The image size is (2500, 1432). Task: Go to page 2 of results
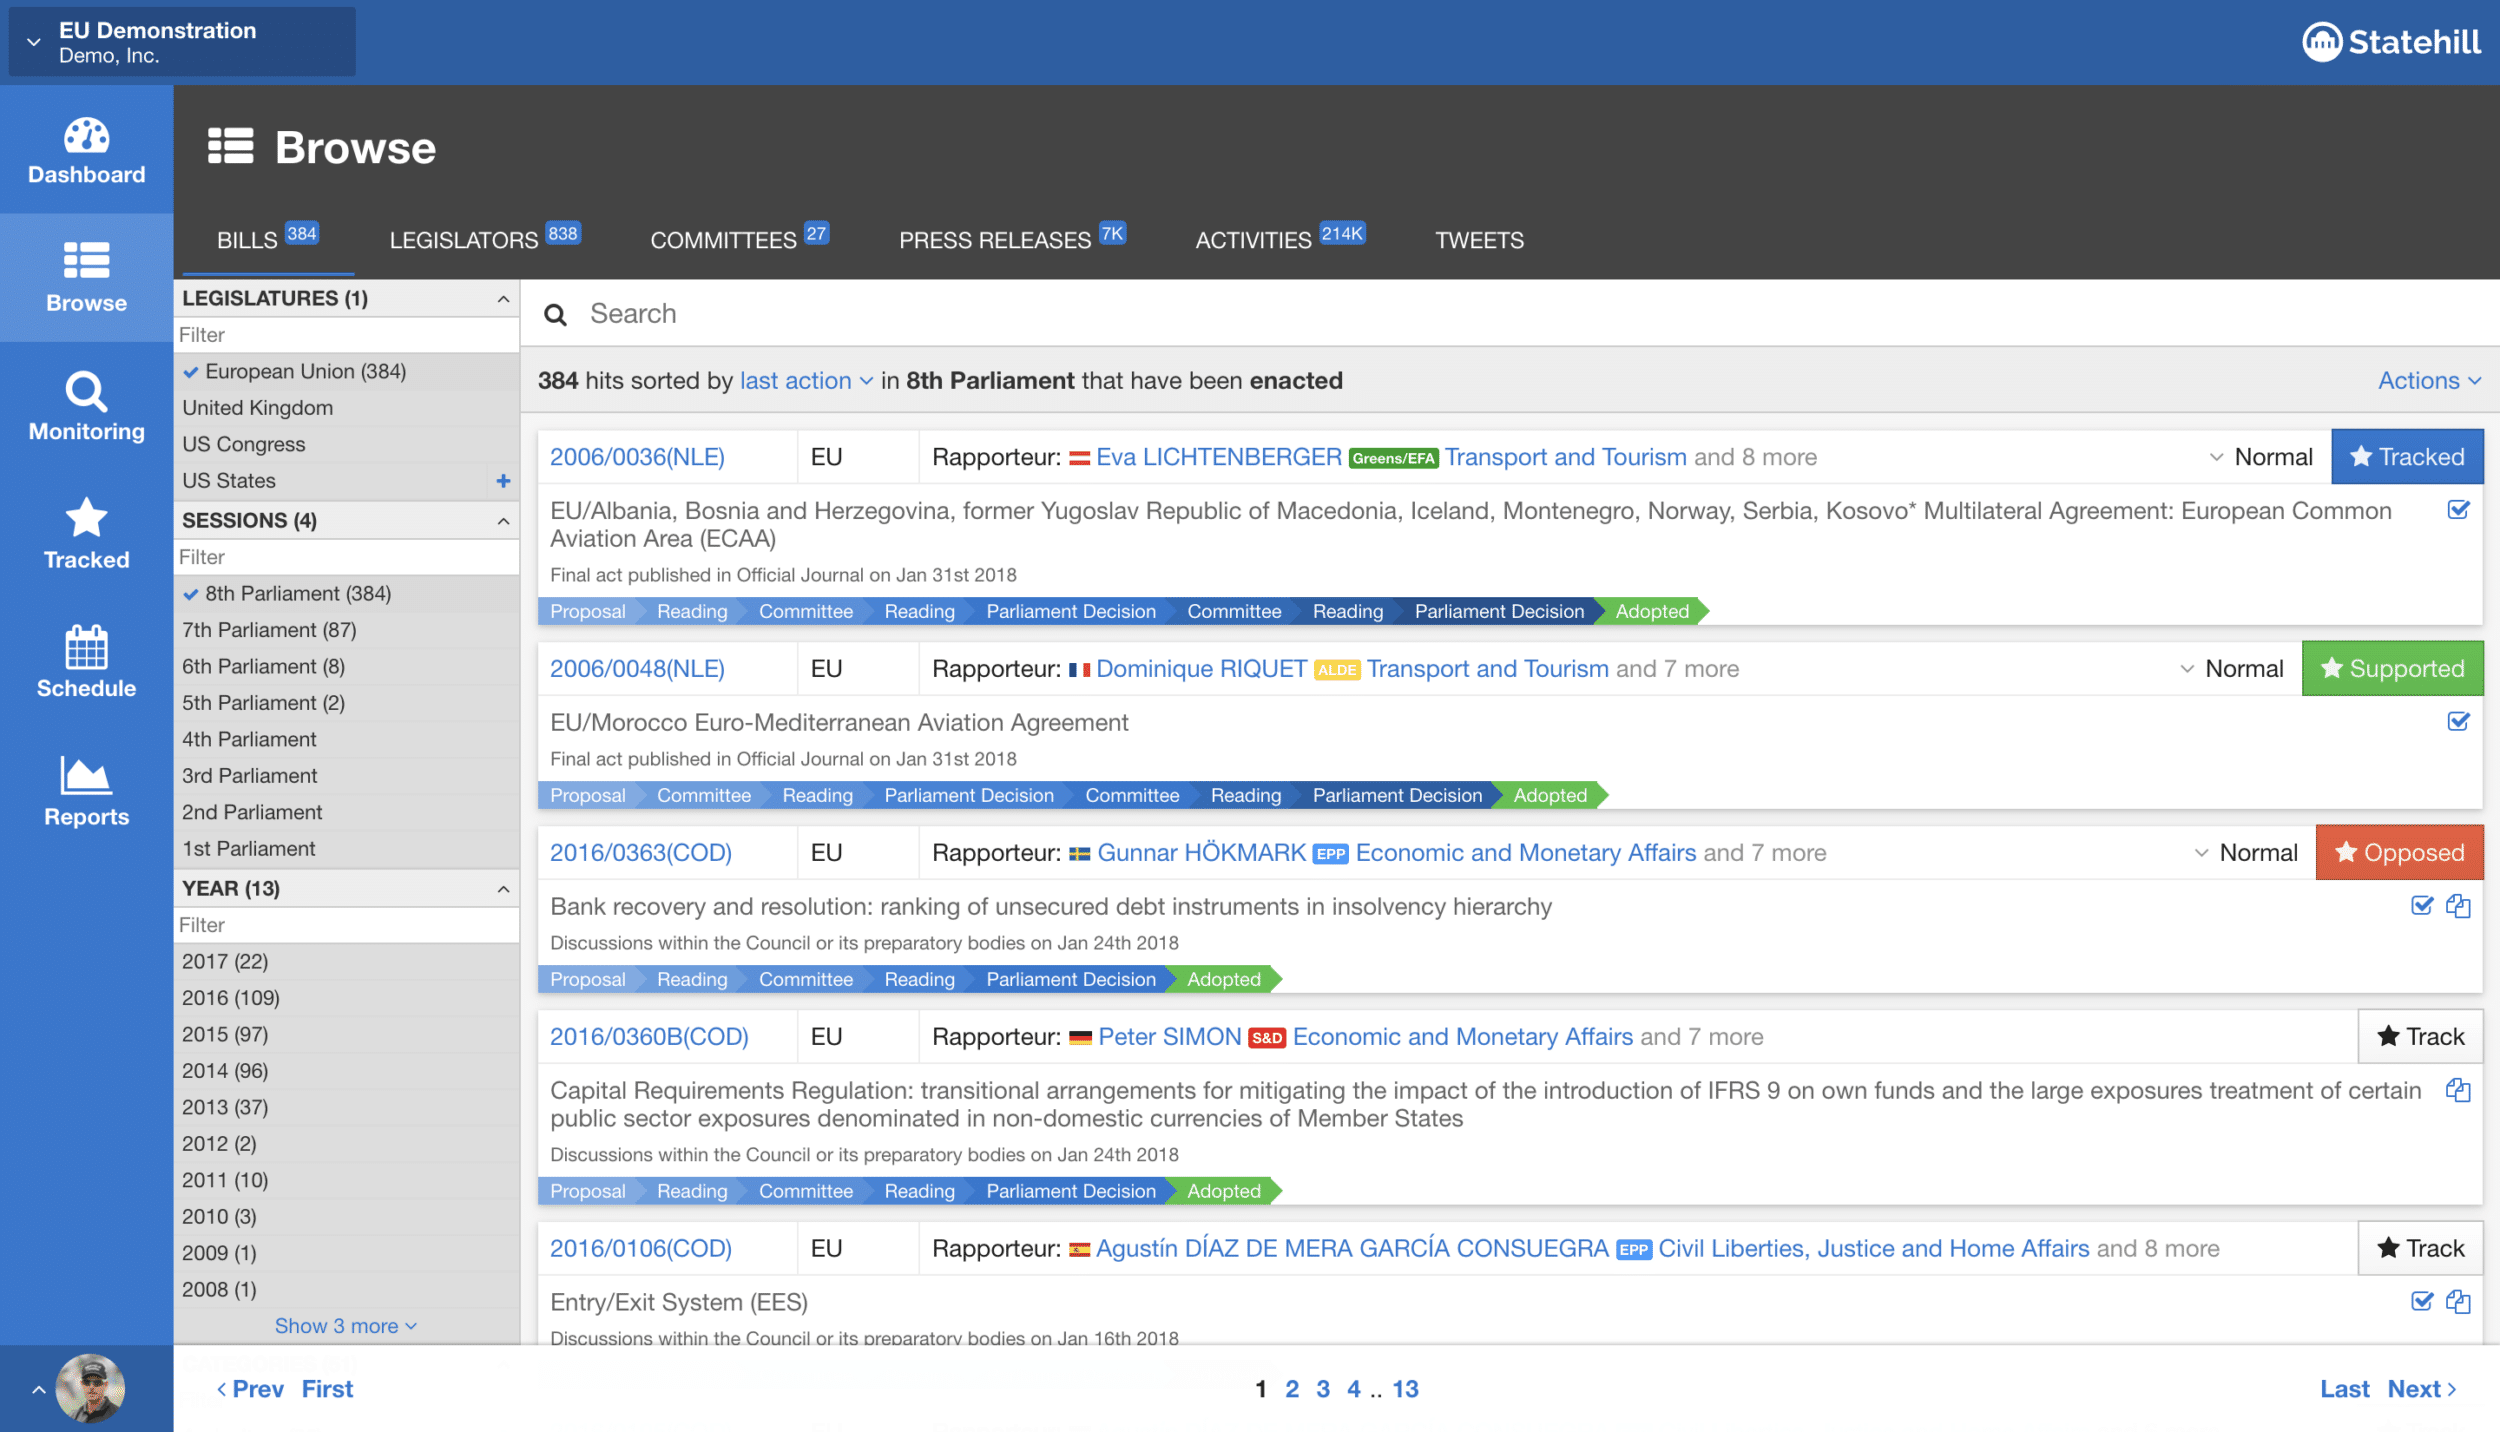[x=1292, y=1389]
